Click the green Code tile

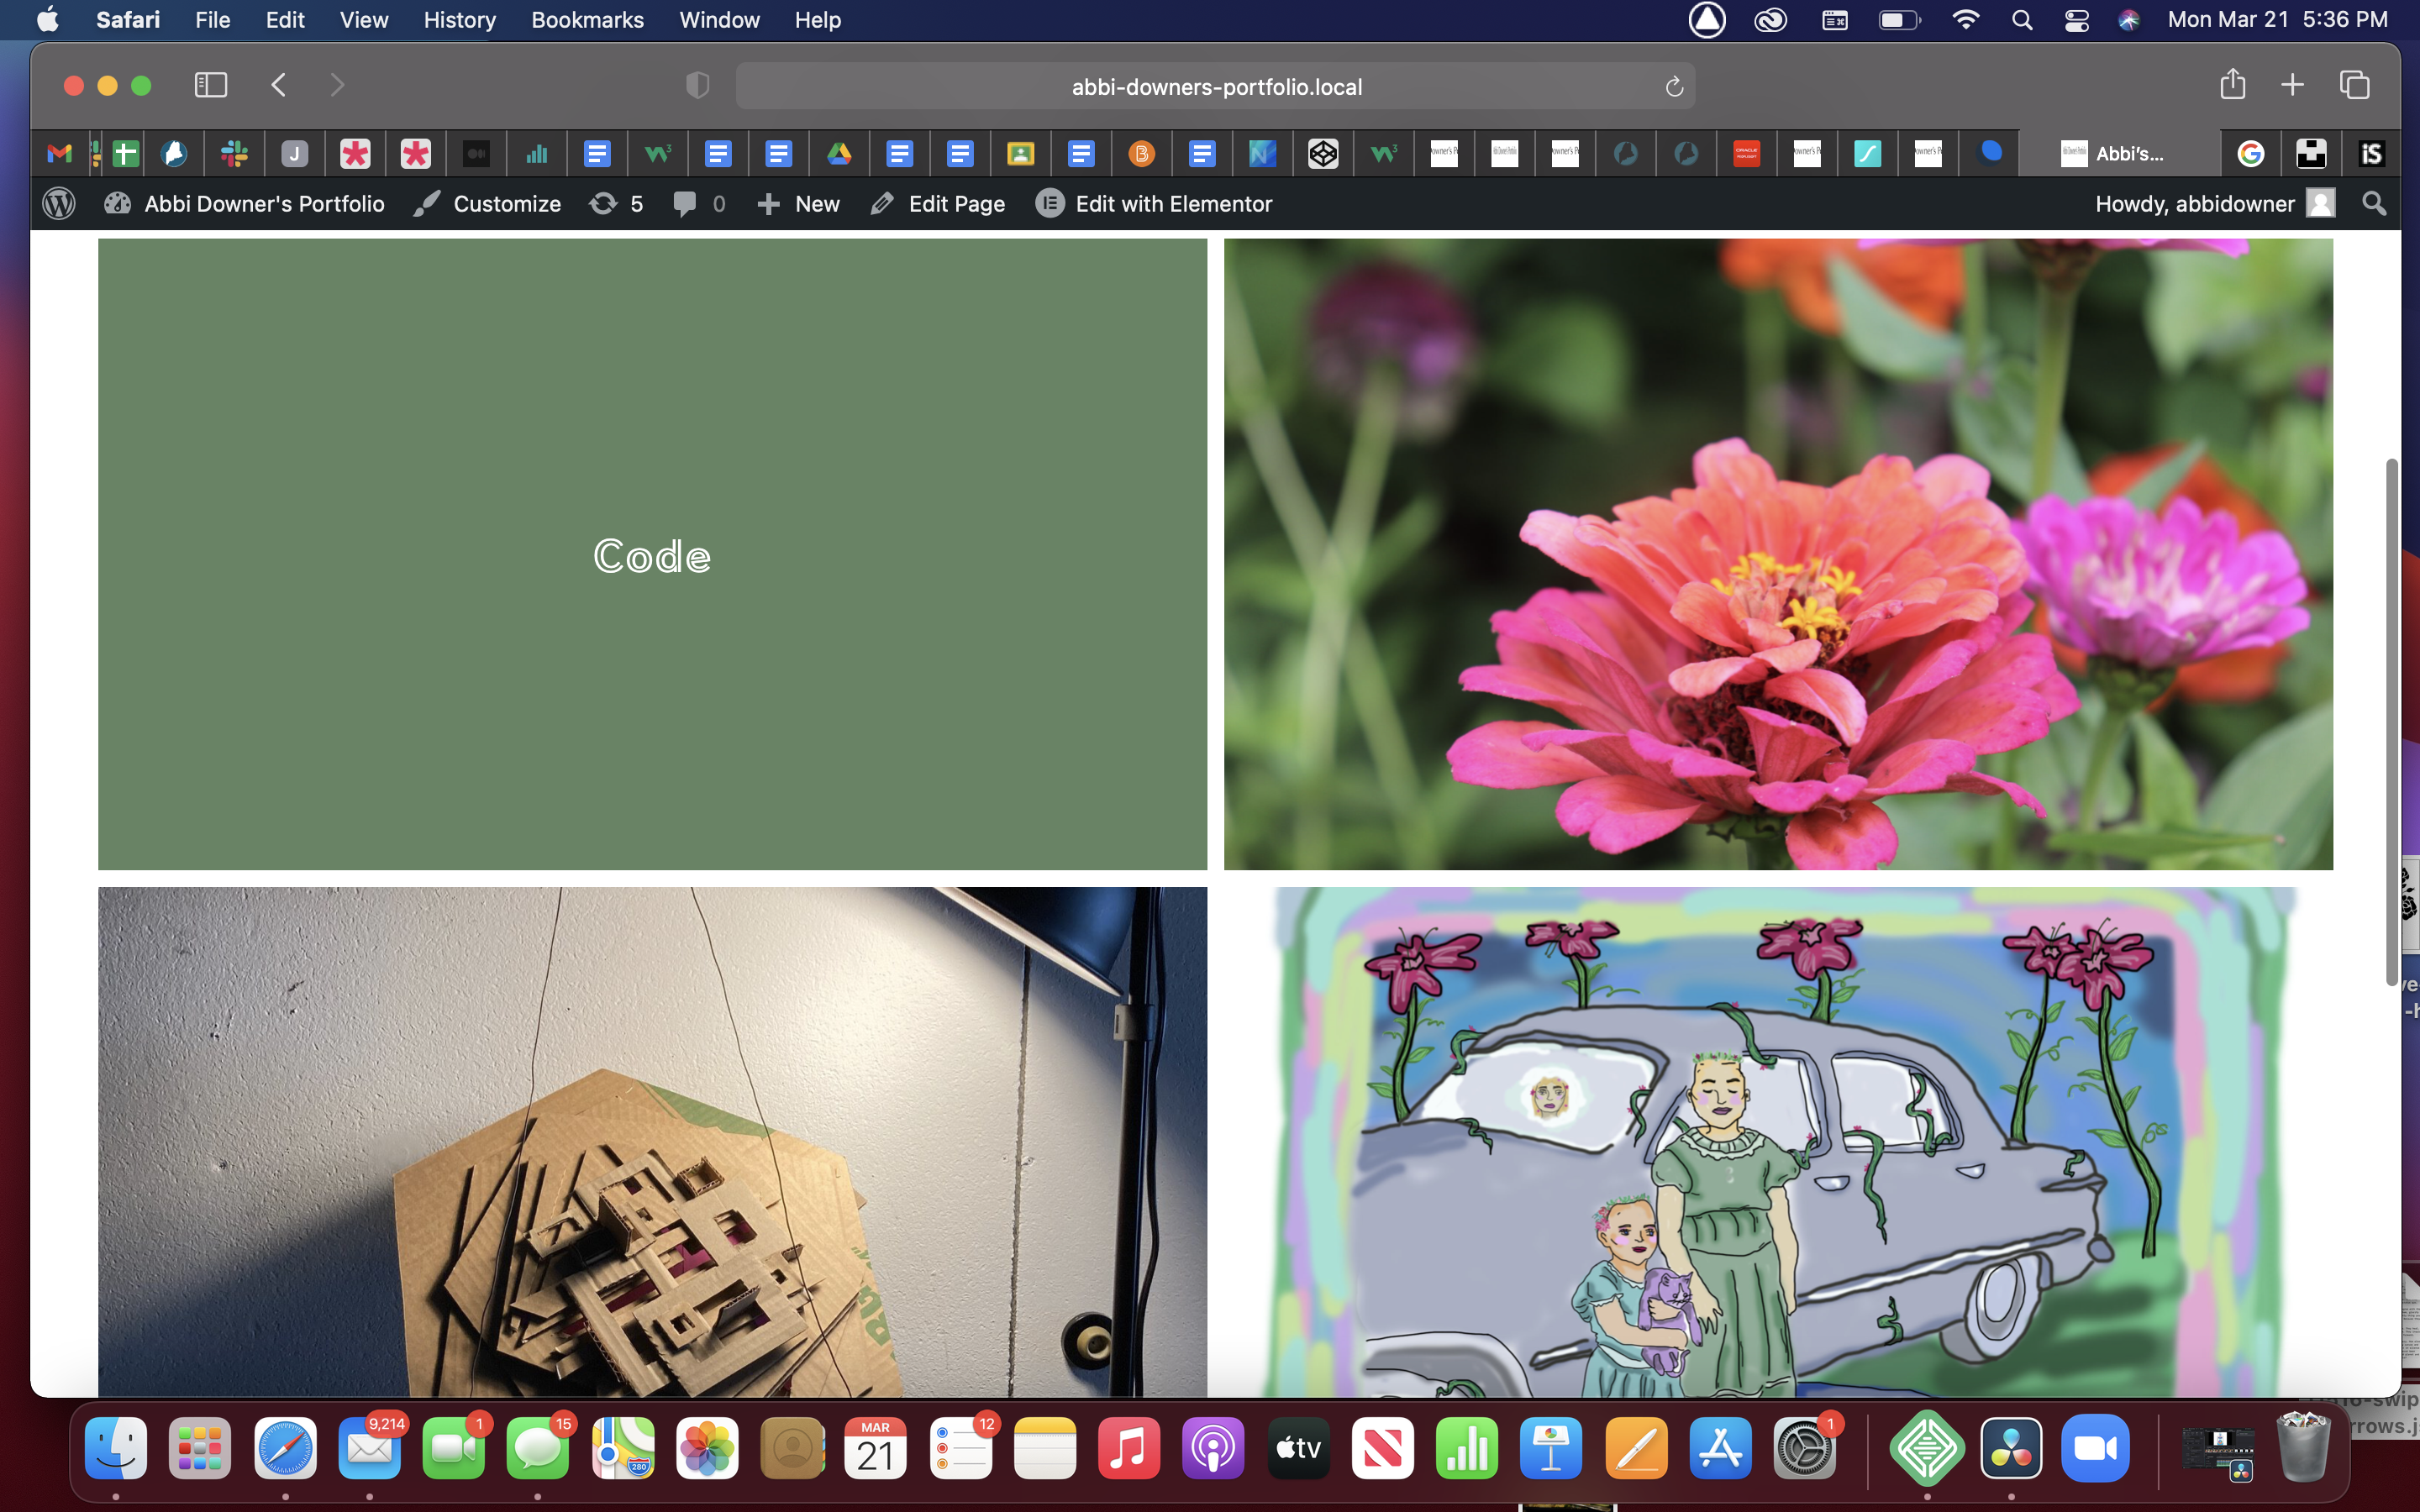coord(652,554)
